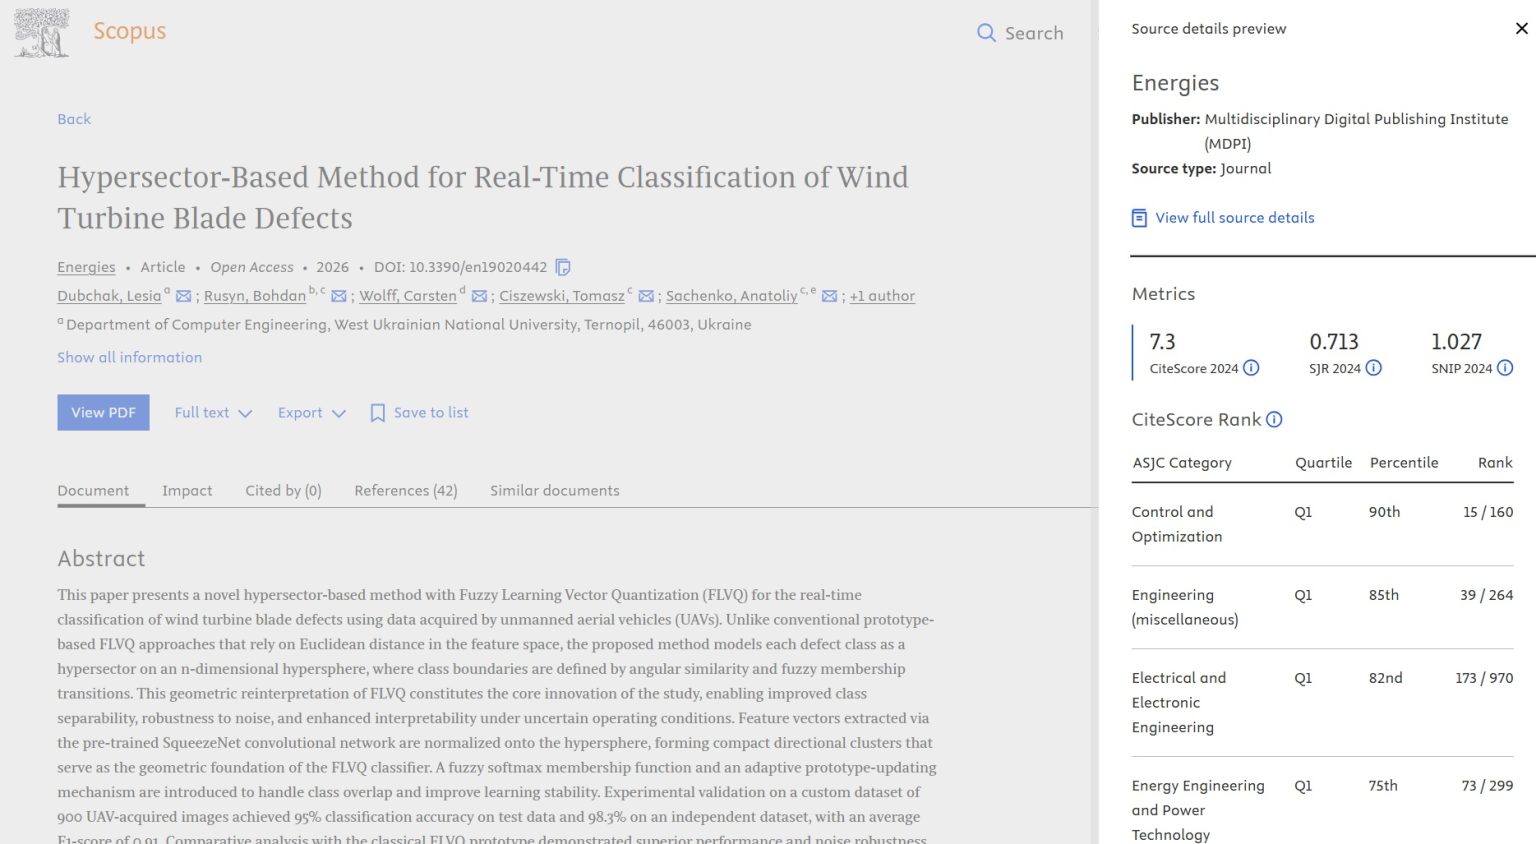Show the +1 author link

point(882,296)
